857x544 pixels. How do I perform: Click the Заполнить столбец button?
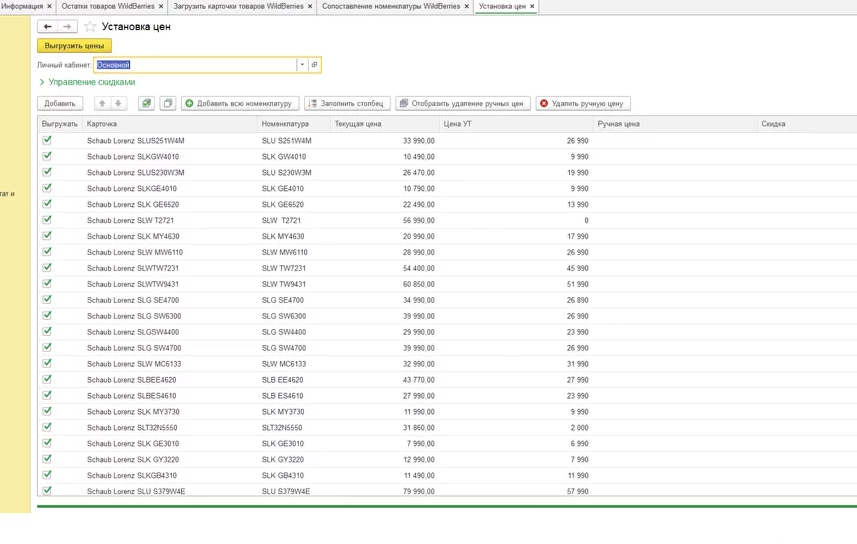[x=347, y=103]
